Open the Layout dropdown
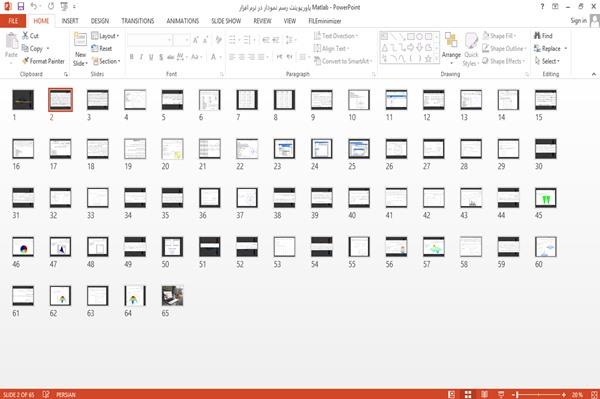600x399 pixels. [x=105, y=36]
